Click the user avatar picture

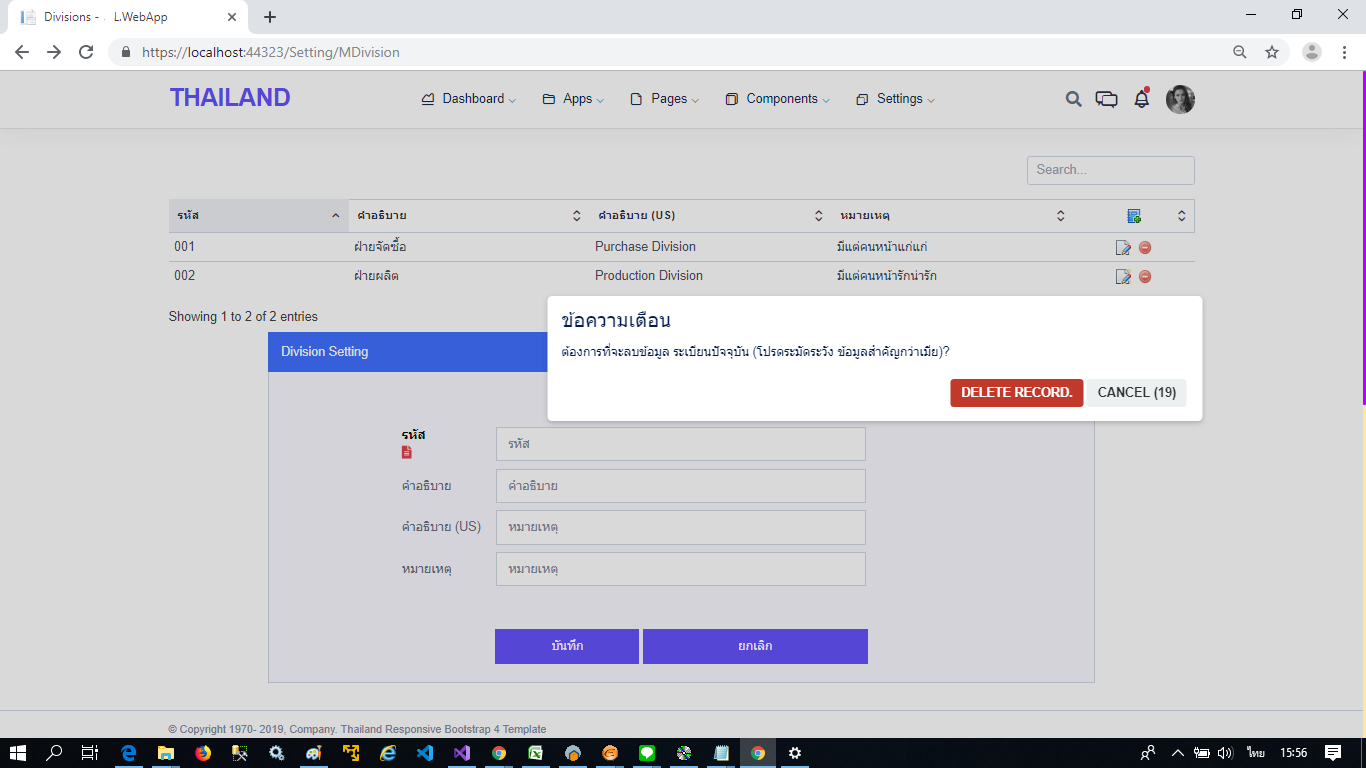click(1180, 99)
